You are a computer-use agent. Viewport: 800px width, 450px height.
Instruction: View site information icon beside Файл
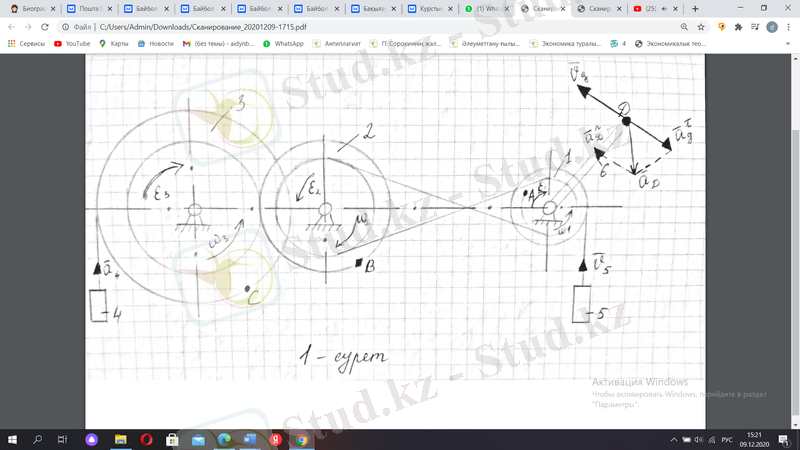(65, 27)
